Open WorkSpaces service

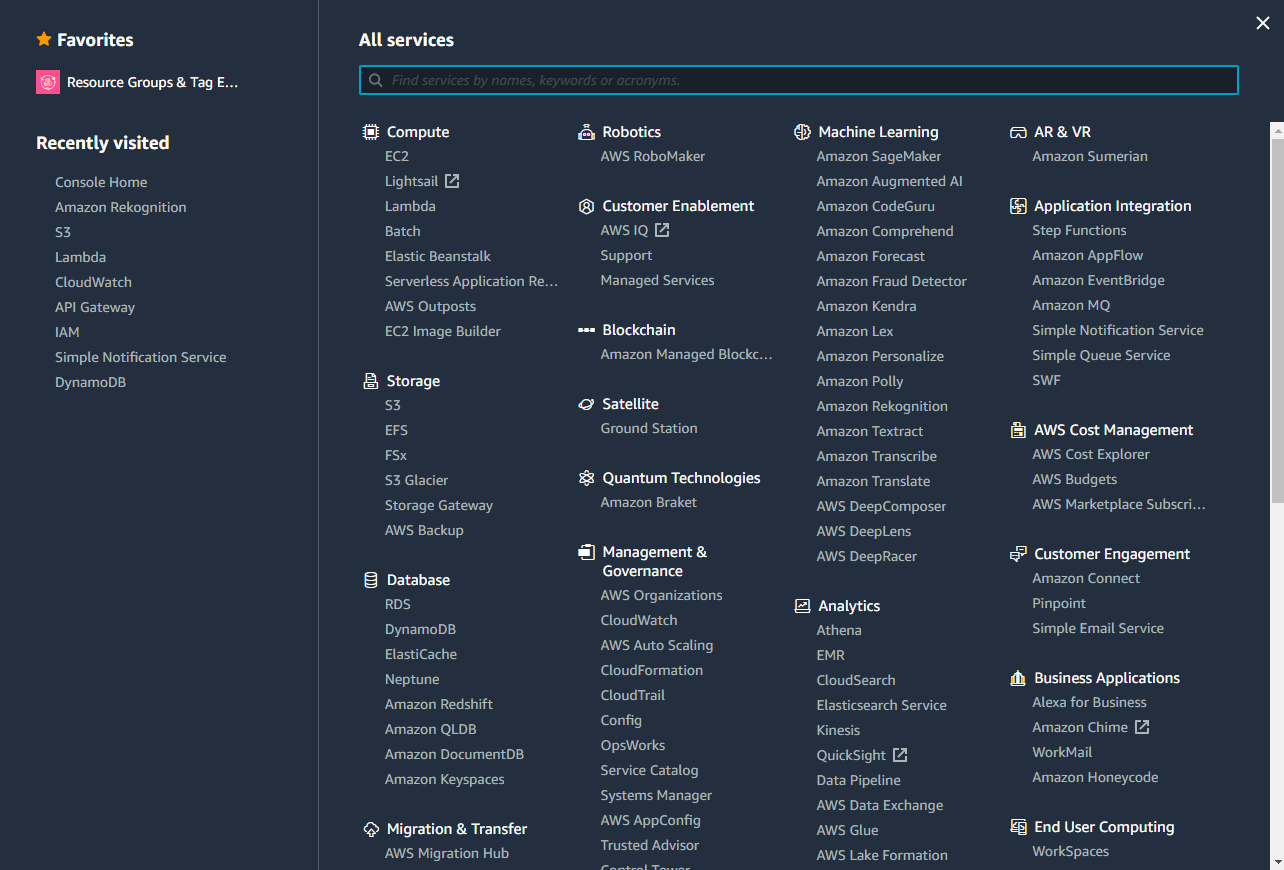click(x=1071, y=851)
